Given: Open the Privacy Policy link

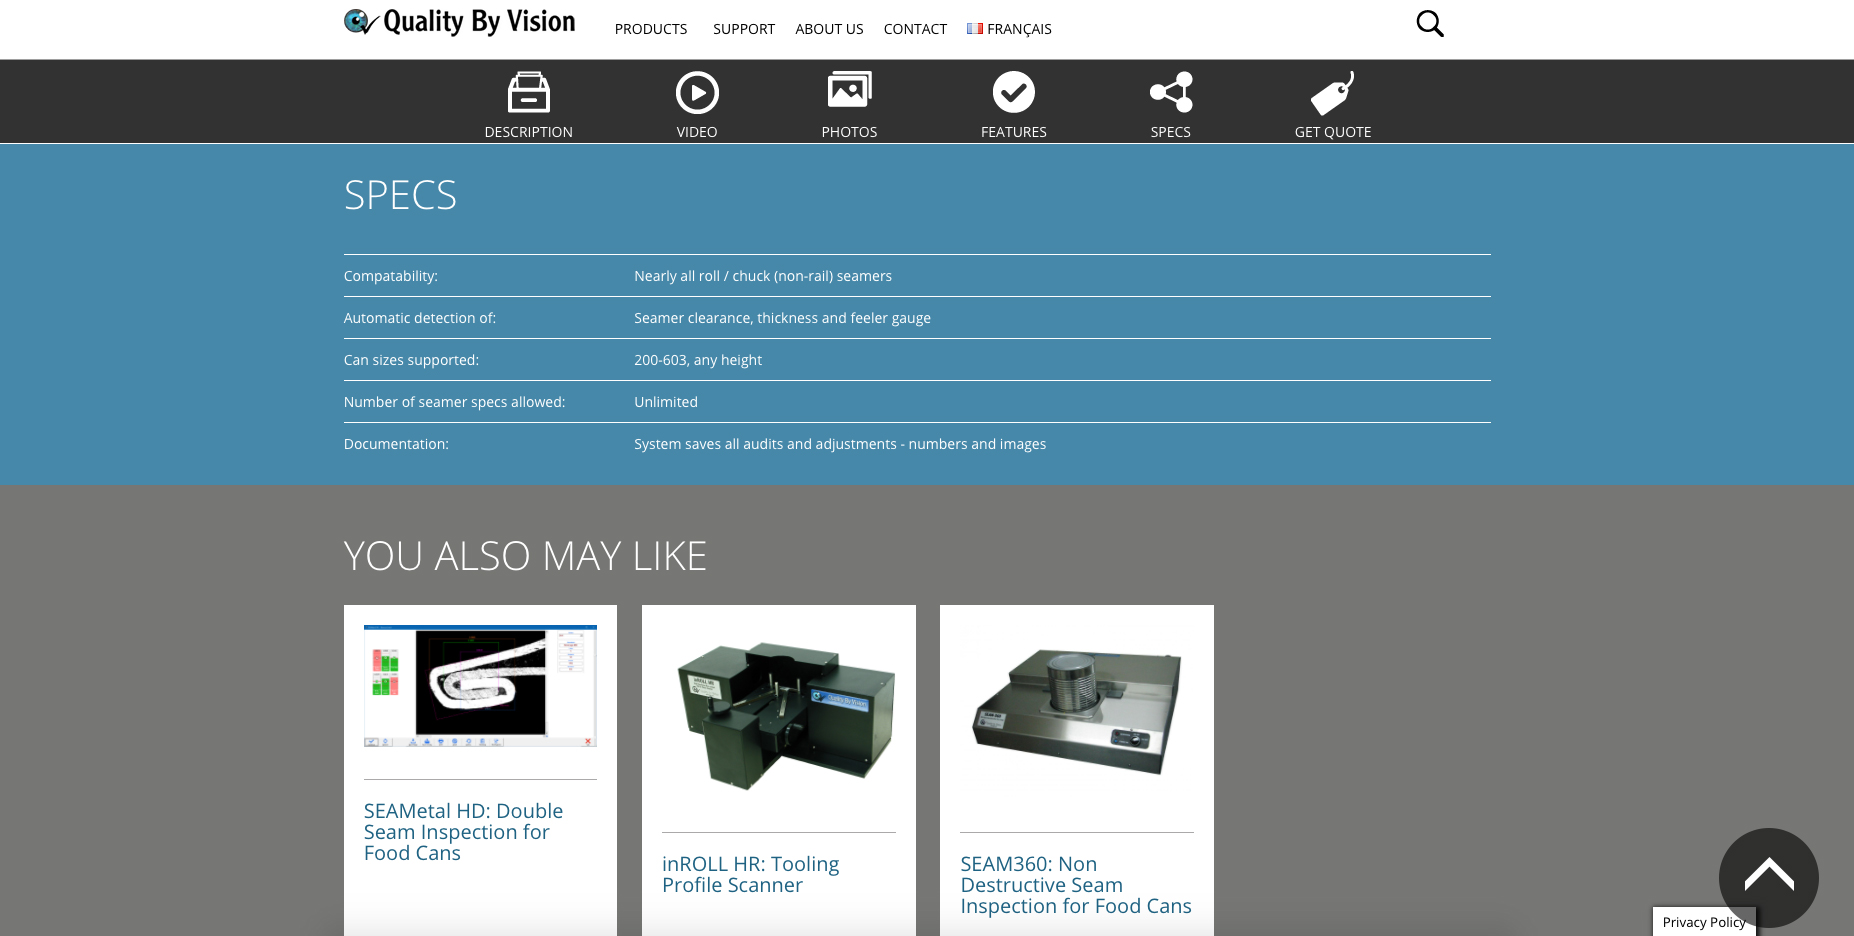Looking at the screenshot, I should pyautogui.click(x=1704, y=922).
